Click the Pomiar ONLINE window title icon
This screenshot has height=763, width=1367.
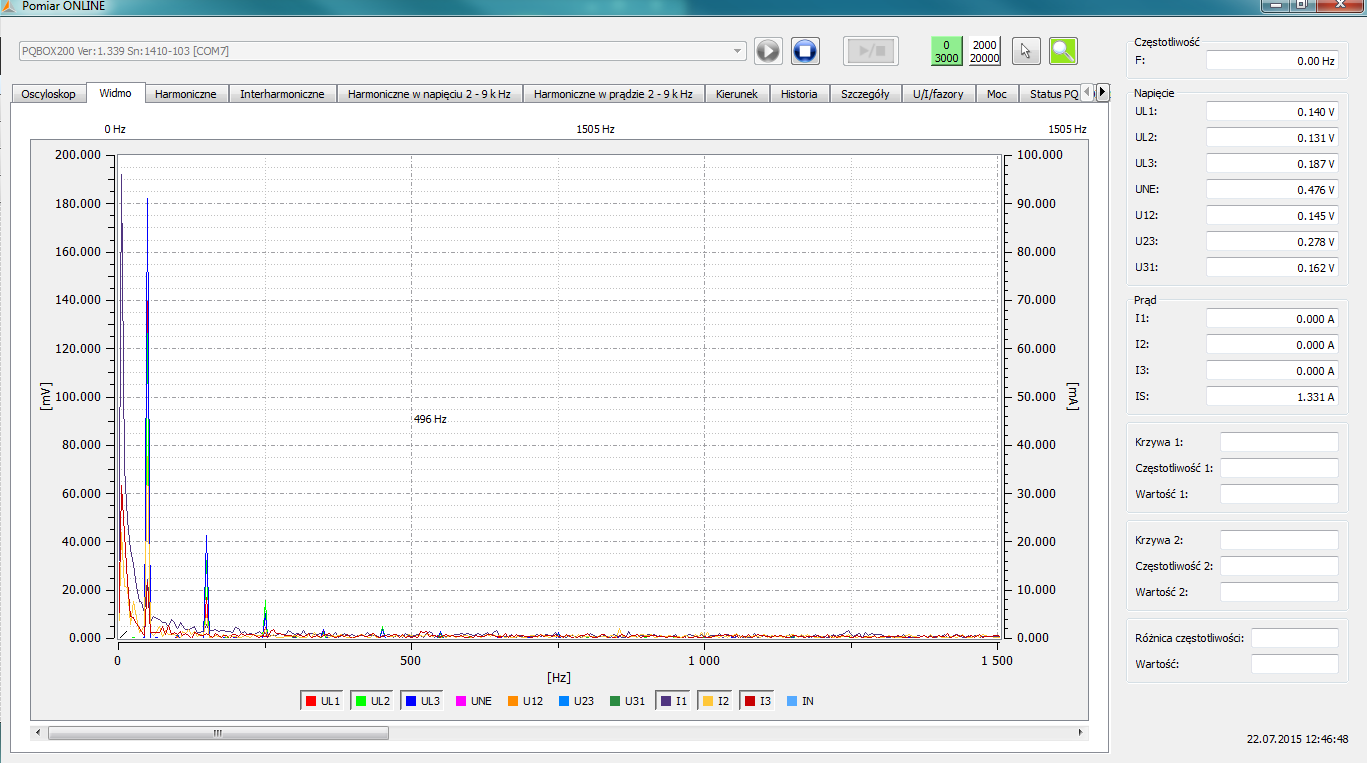pyautogui.click(x=7, y=6)
